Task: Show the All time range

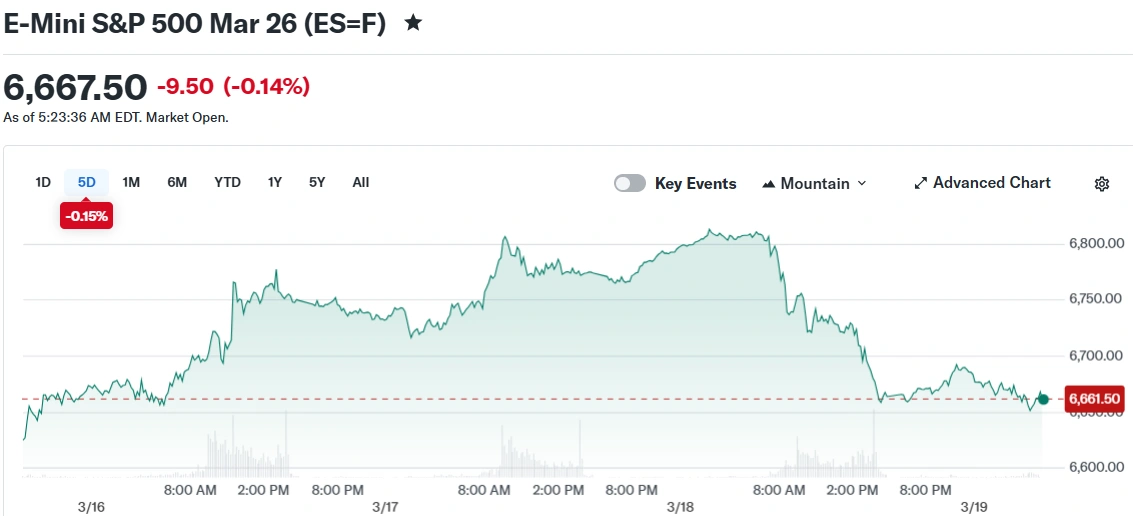Action: pos(361,182)
